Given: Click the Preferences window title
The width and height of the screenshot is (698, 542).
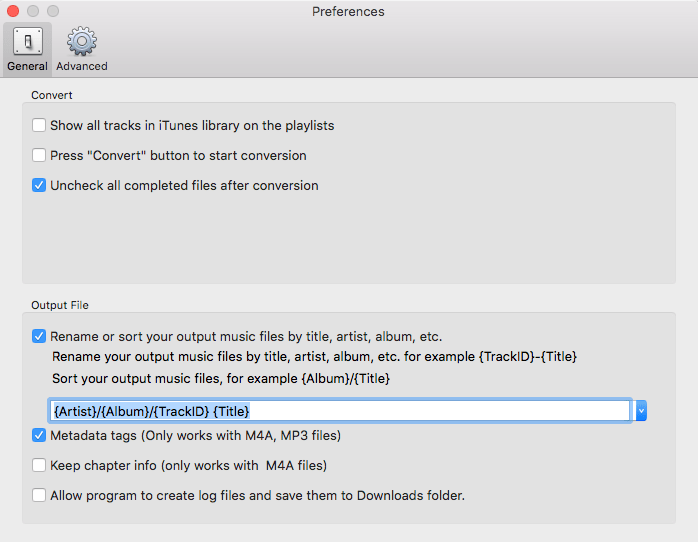Looking at the screenshot, I should tap(348, 11).
